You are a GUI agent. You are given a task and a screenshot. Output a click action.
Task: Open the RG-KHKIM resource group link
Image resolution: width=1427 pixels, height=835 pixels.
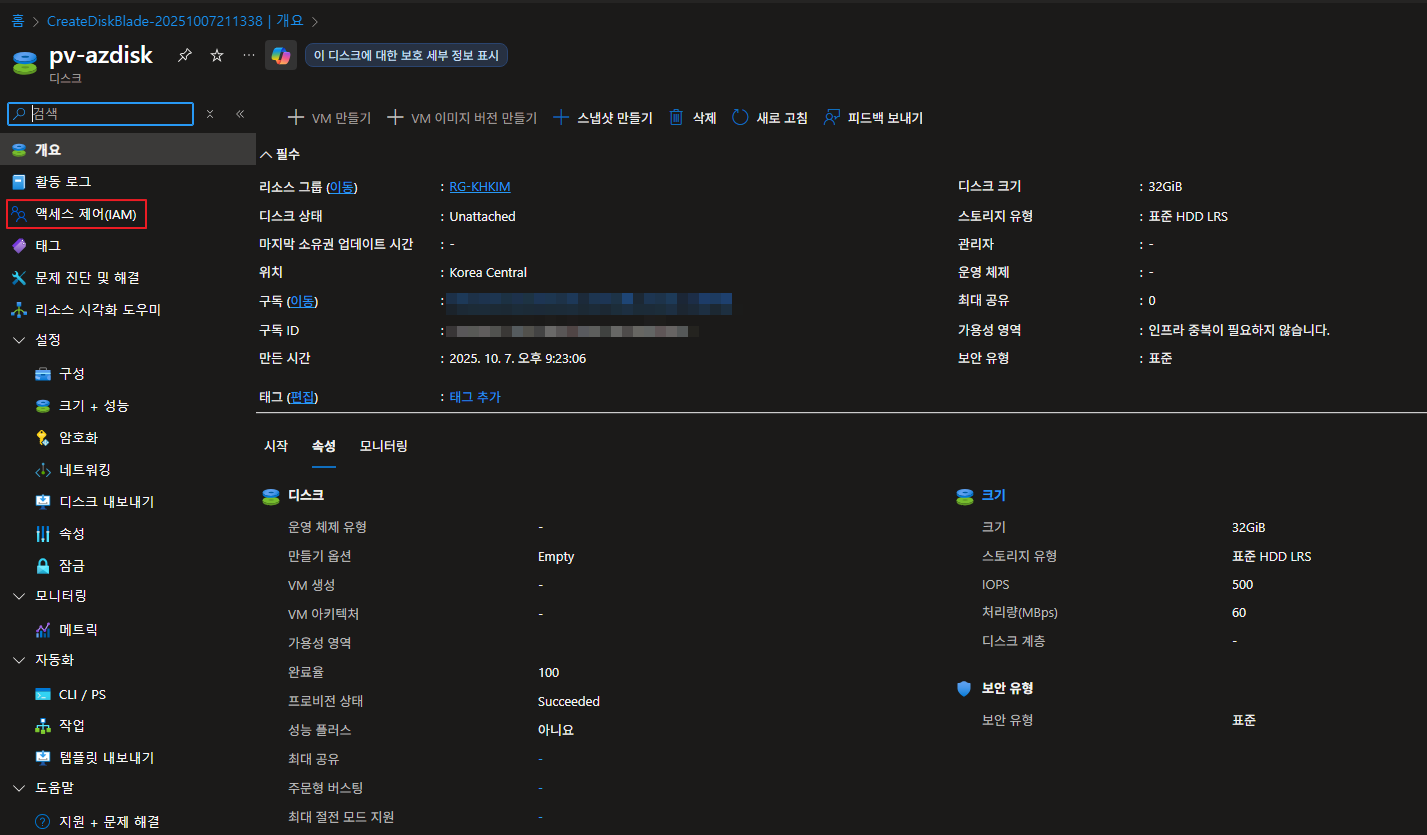[x=480, y=187]
